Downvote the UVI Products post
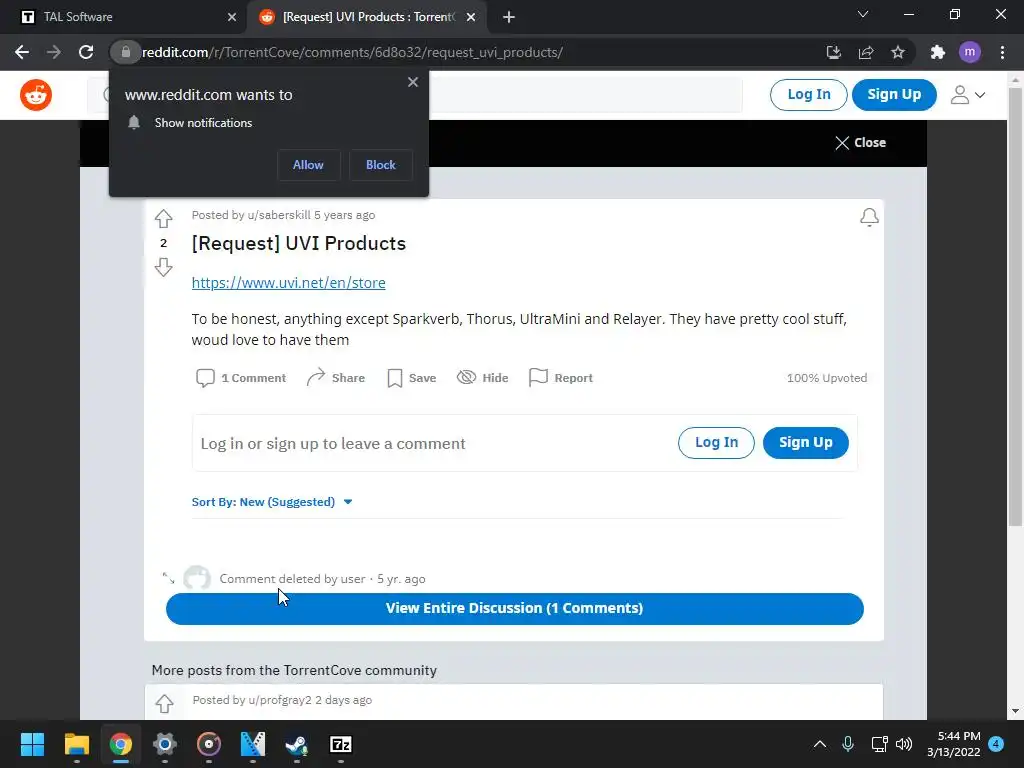This screenshot has height=768, width=1024. click(x=163, y=267)
